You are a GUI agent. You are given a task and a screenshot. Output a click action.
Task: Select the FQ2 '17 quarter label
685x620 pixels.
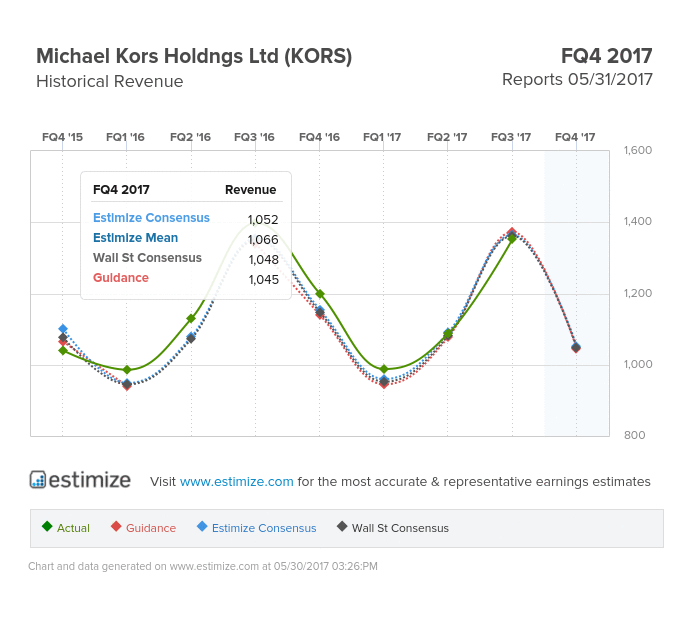447,137
